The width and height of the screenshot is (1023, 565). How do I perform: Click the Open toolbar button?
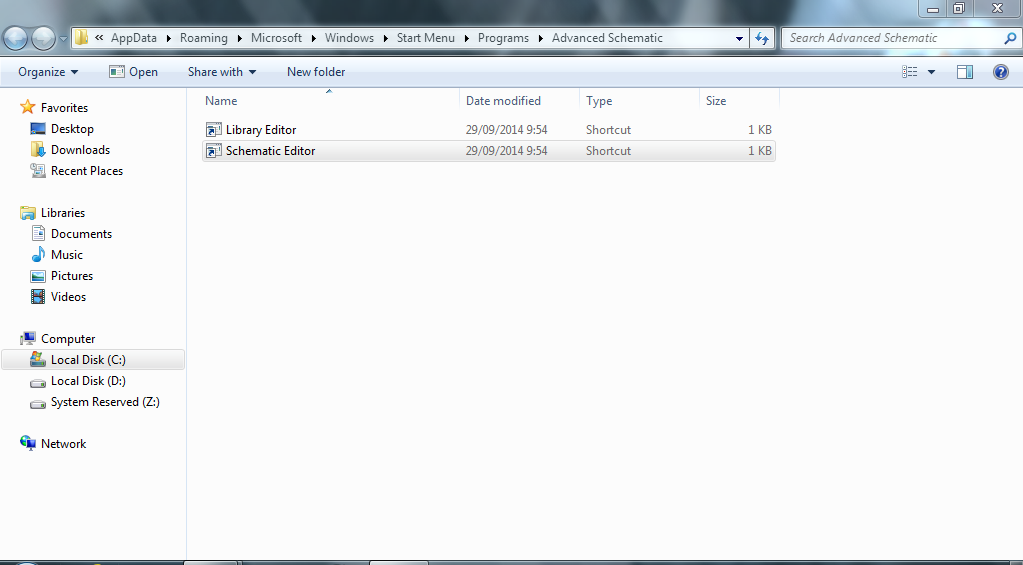click(133, 72)
